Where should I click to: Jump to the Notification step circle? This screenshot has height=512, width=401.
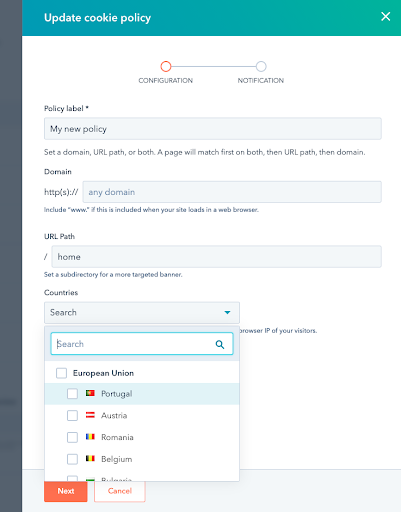[x=261, y=66]
